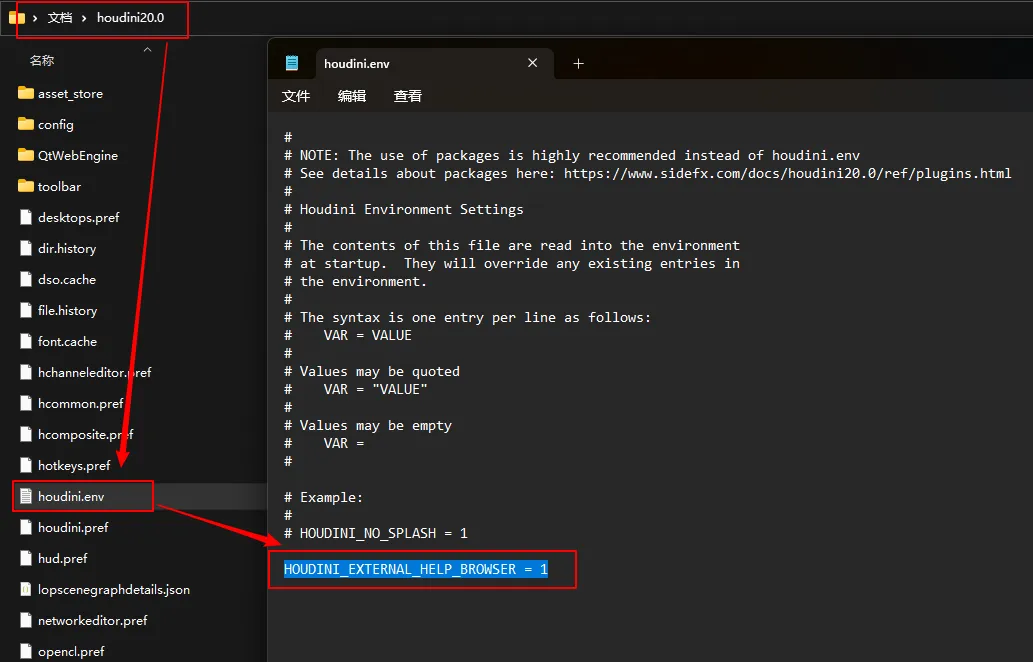This screenshot has width=1033, height=662.
Task: Click the houdini20.0 breadcrumb segment
Action: (130, 18)
